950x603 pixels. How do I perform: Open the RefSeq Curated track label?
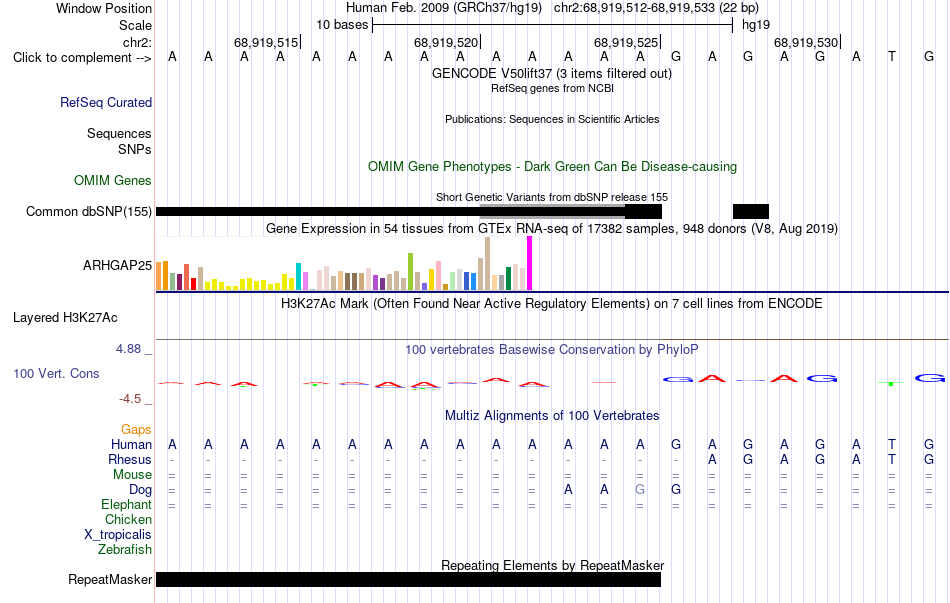click(106, 102)
